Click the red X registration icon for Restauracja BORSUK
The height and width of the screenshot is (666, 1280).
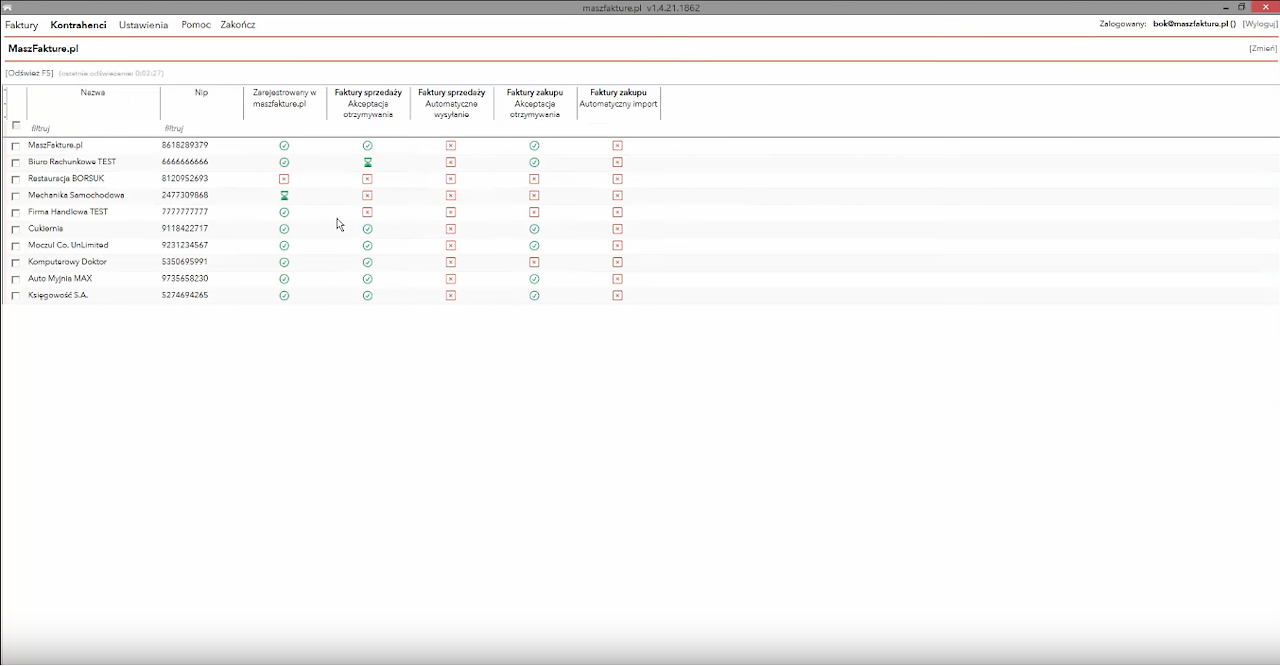point(284,179)
